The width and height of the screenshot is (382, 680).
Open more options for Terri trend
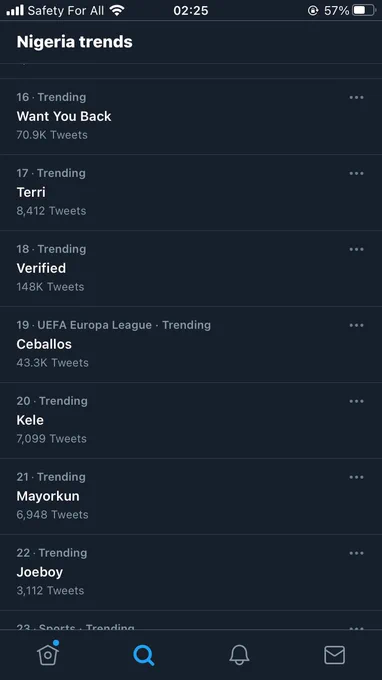356,173
